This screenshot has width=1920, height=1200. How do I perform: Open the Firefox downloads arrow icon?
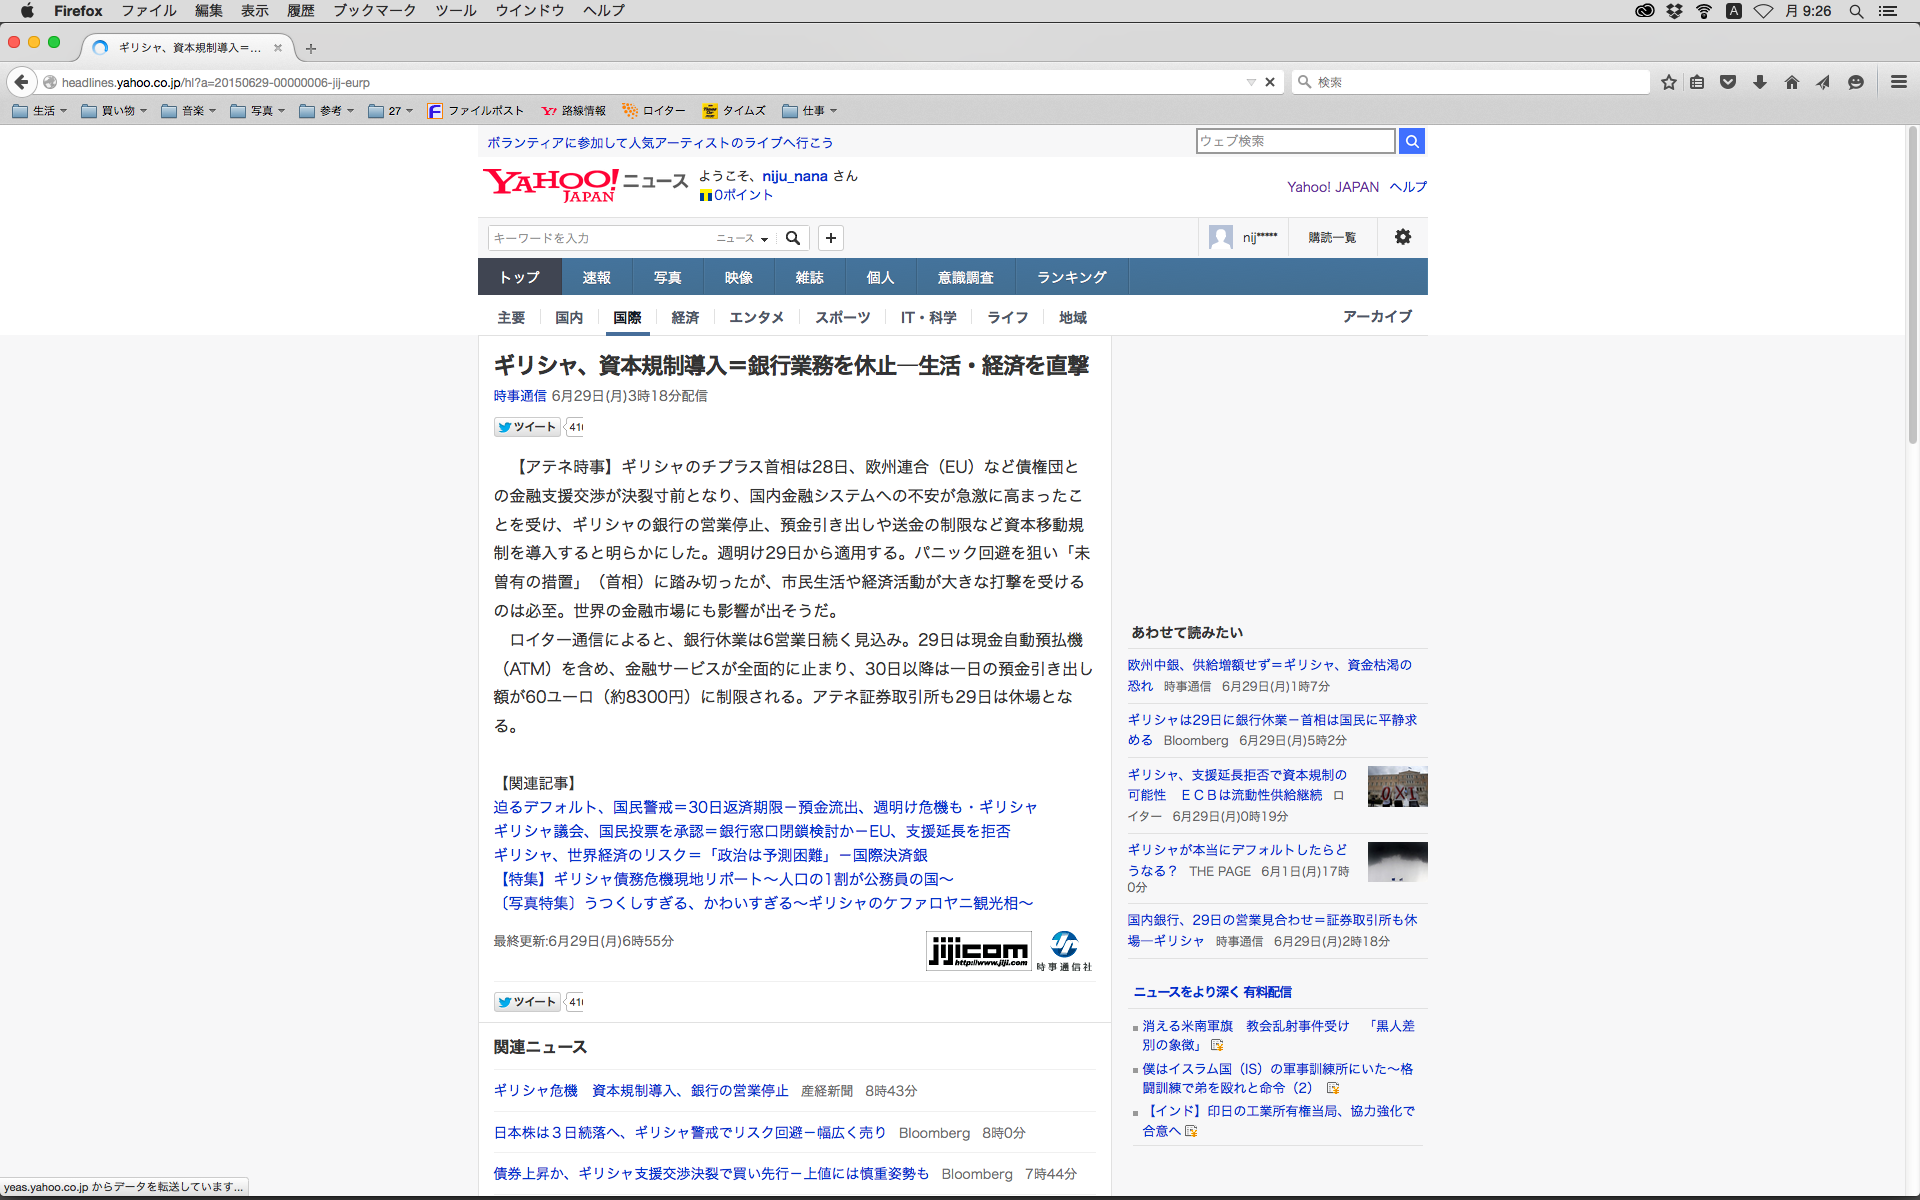1760,82
